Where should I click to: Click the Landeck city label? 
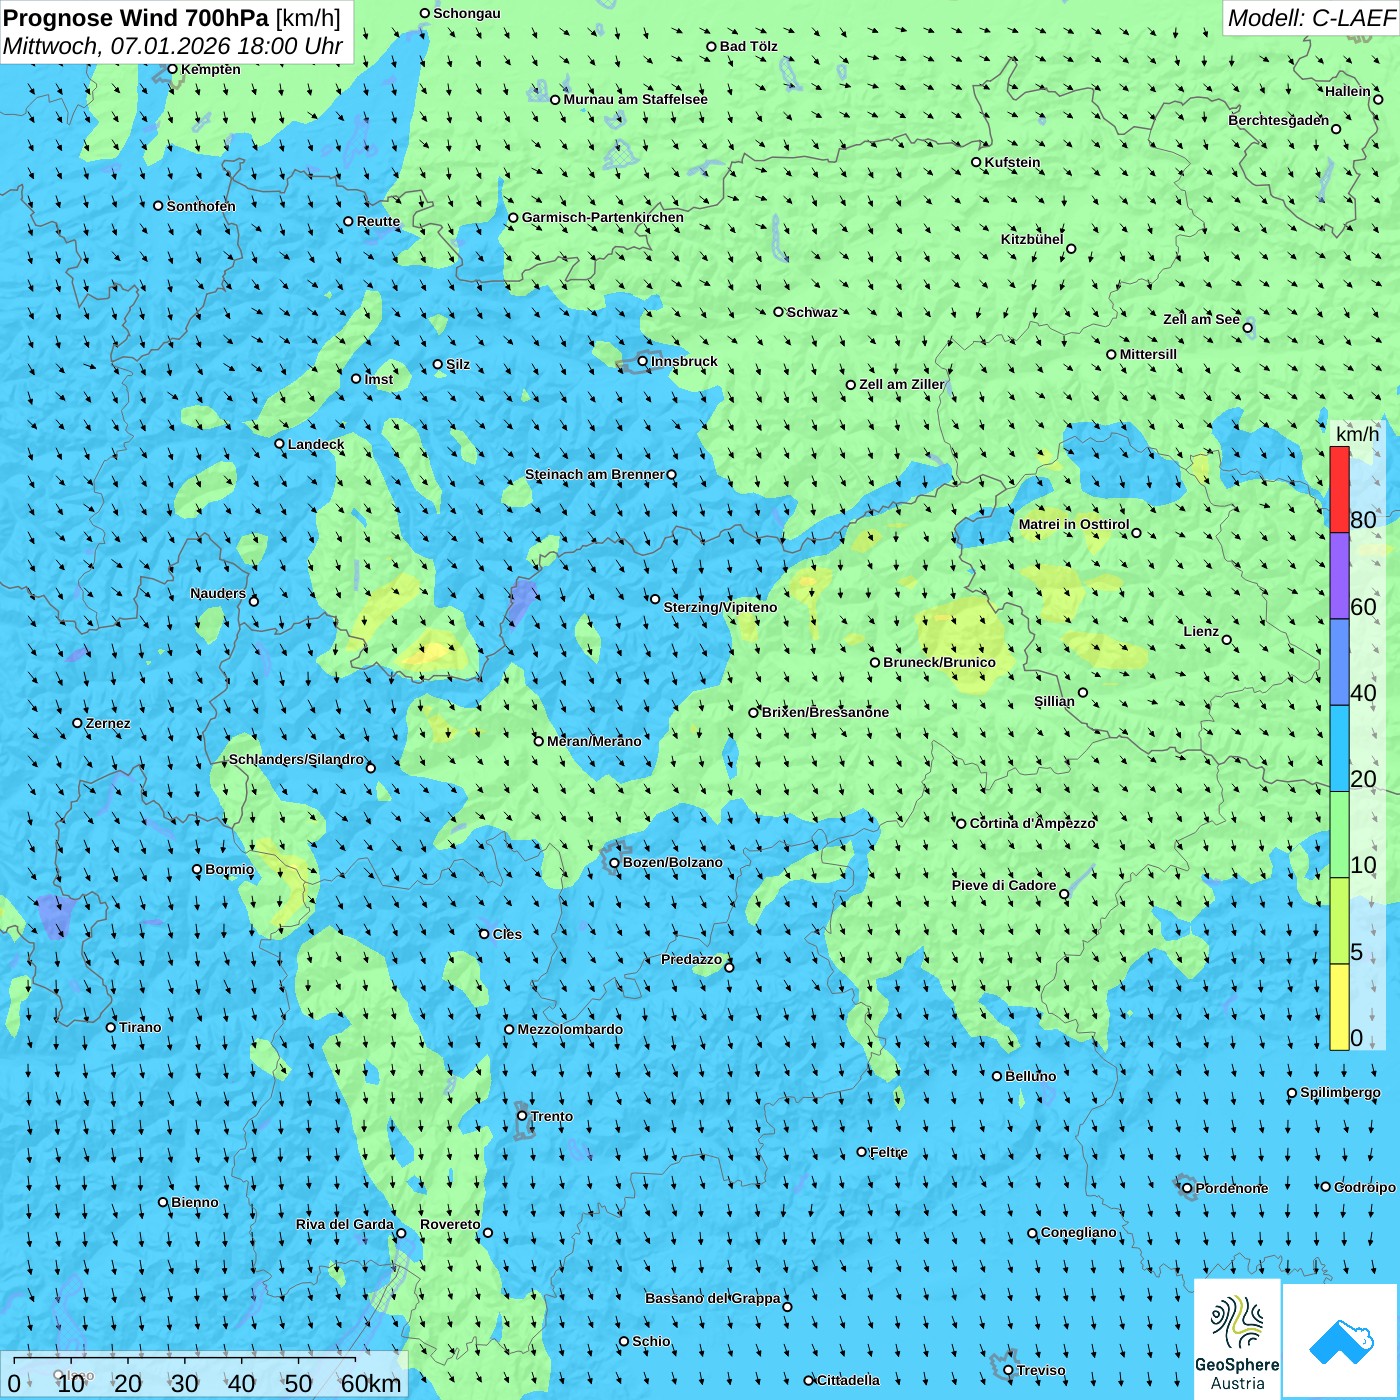point(316,444)
